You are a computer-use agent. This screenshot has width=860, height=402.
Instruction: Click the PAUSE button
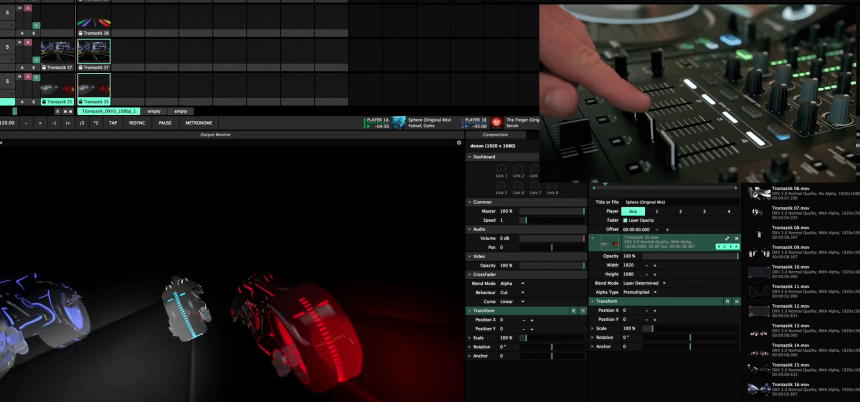click(165, 123)
